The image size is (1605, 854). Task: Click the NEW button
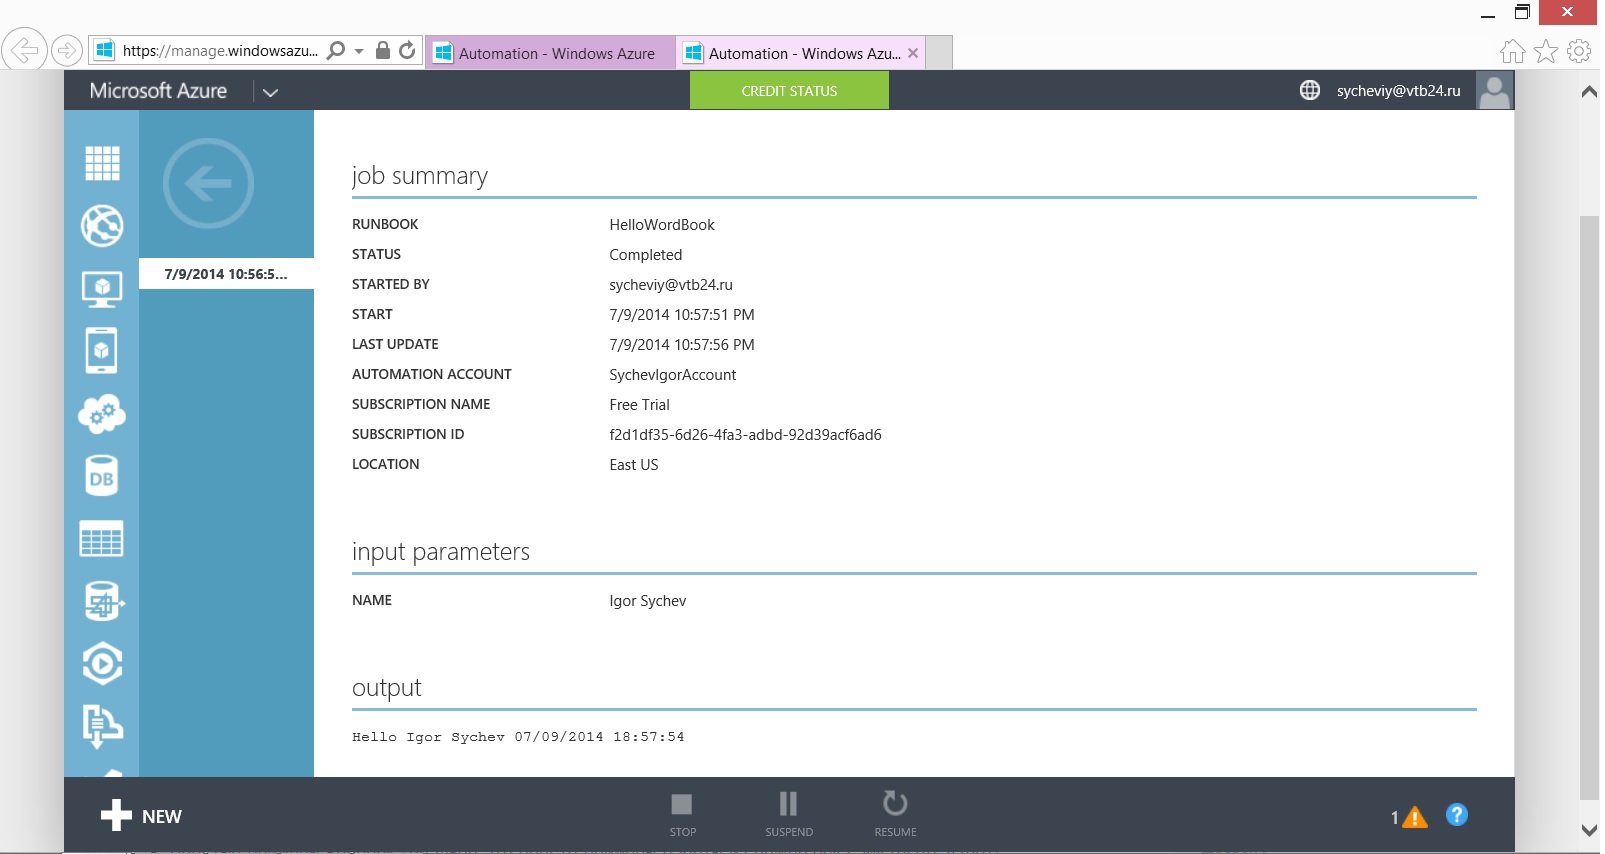click(141, 816)
